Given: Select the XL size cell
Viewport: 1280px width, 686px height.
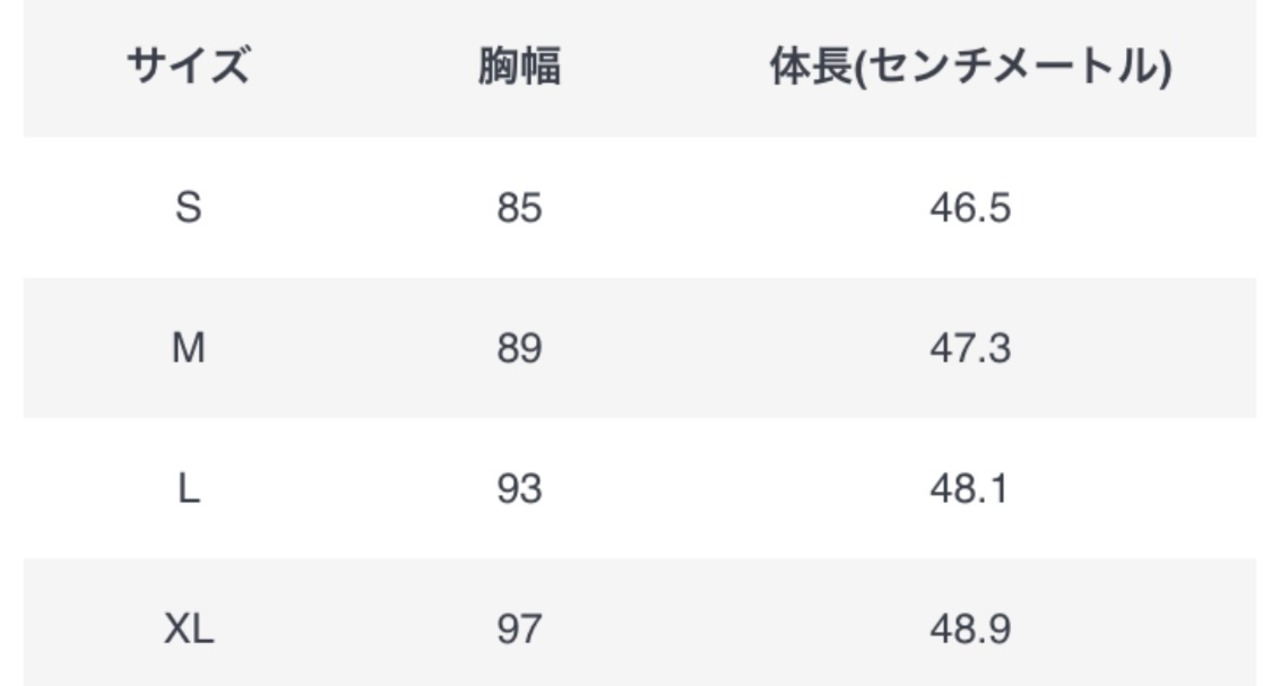Looking at the screenshot, I should coord(188,629).
